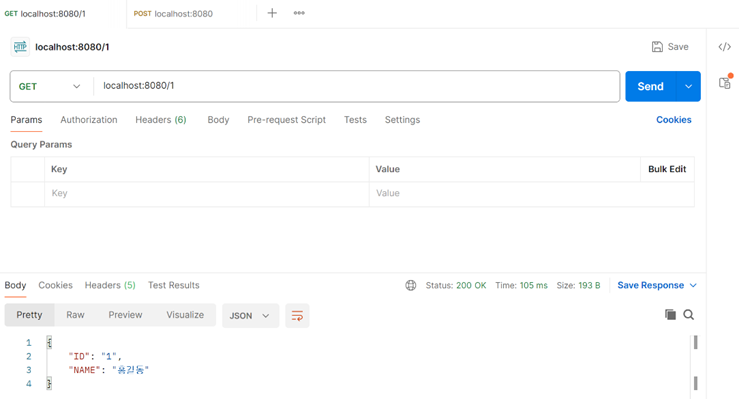Open the Test Results tab
The height and width of the screenshot is (399, 739).
pyautogui.click(x=173, y=285)
